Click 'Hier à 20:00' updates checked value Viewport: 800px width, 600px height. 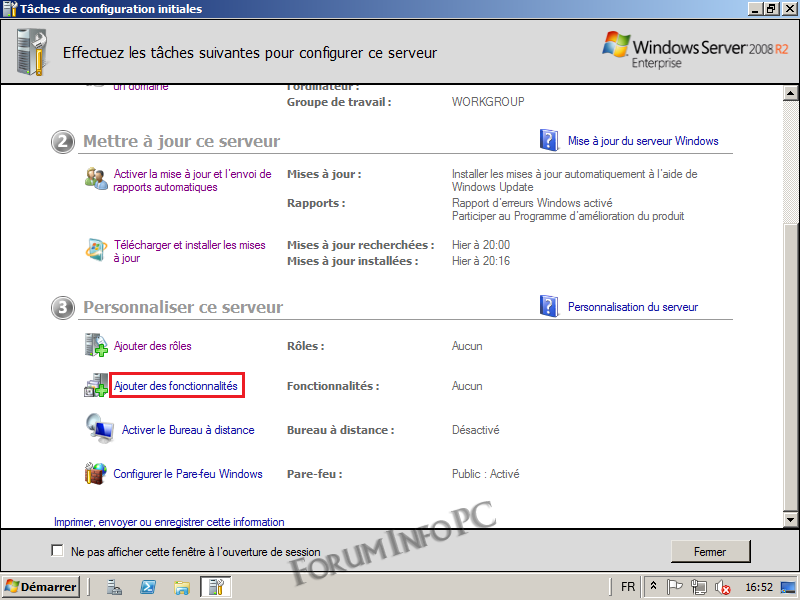click(481, 245)
